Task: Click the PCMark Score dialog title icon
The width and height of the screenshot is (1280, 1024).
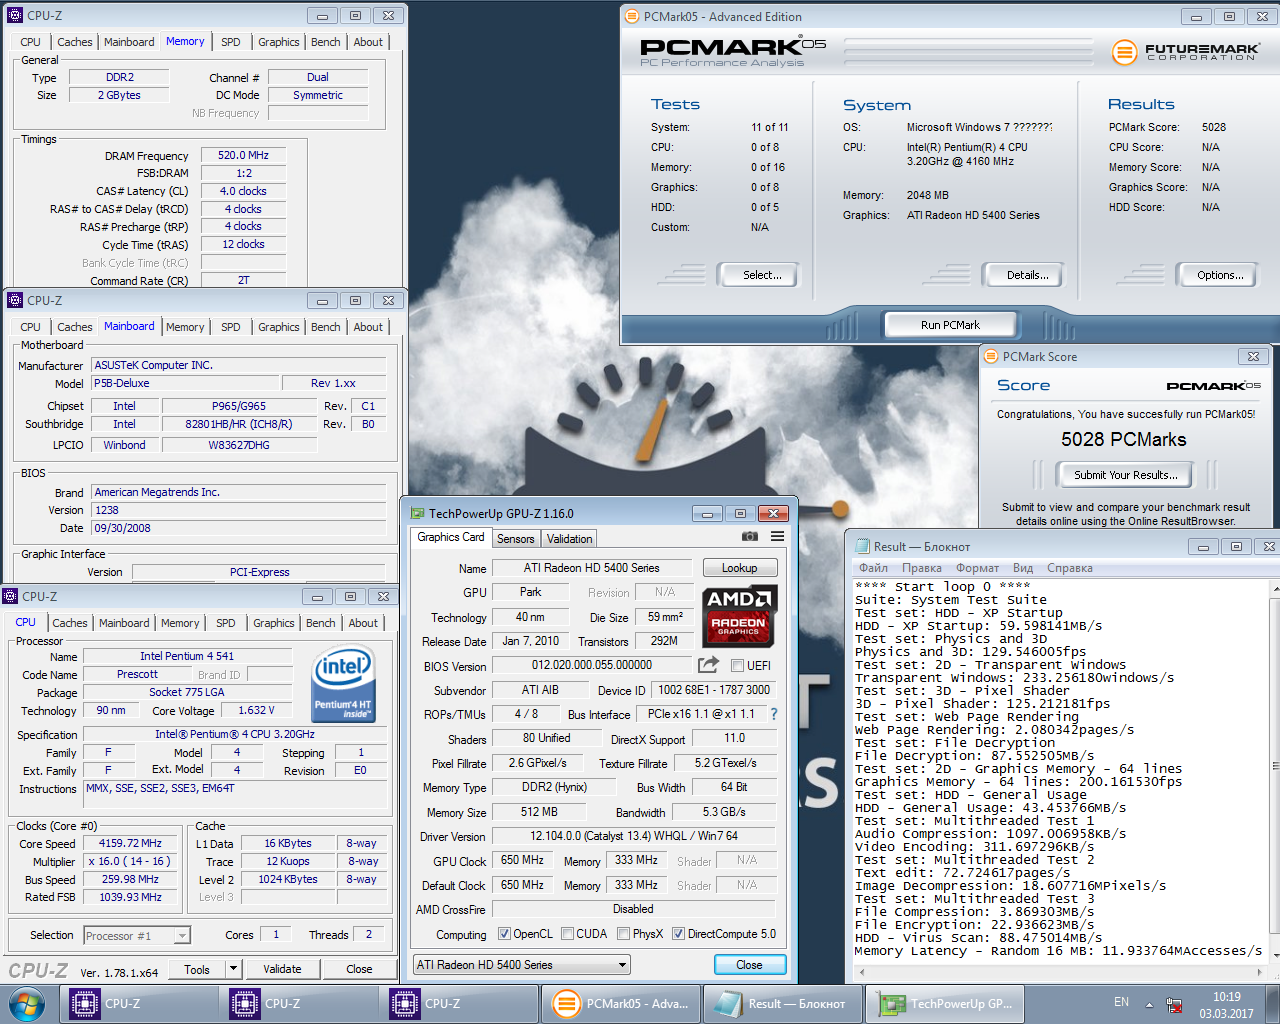Action: pyautogui.click(x=991, y=356)
